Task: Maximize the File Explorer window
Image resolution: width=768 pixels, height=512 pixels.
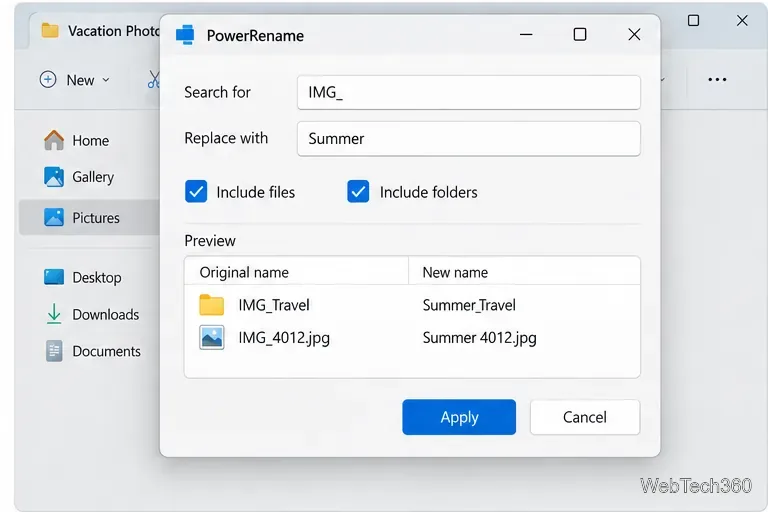Action: coord(693,21)
